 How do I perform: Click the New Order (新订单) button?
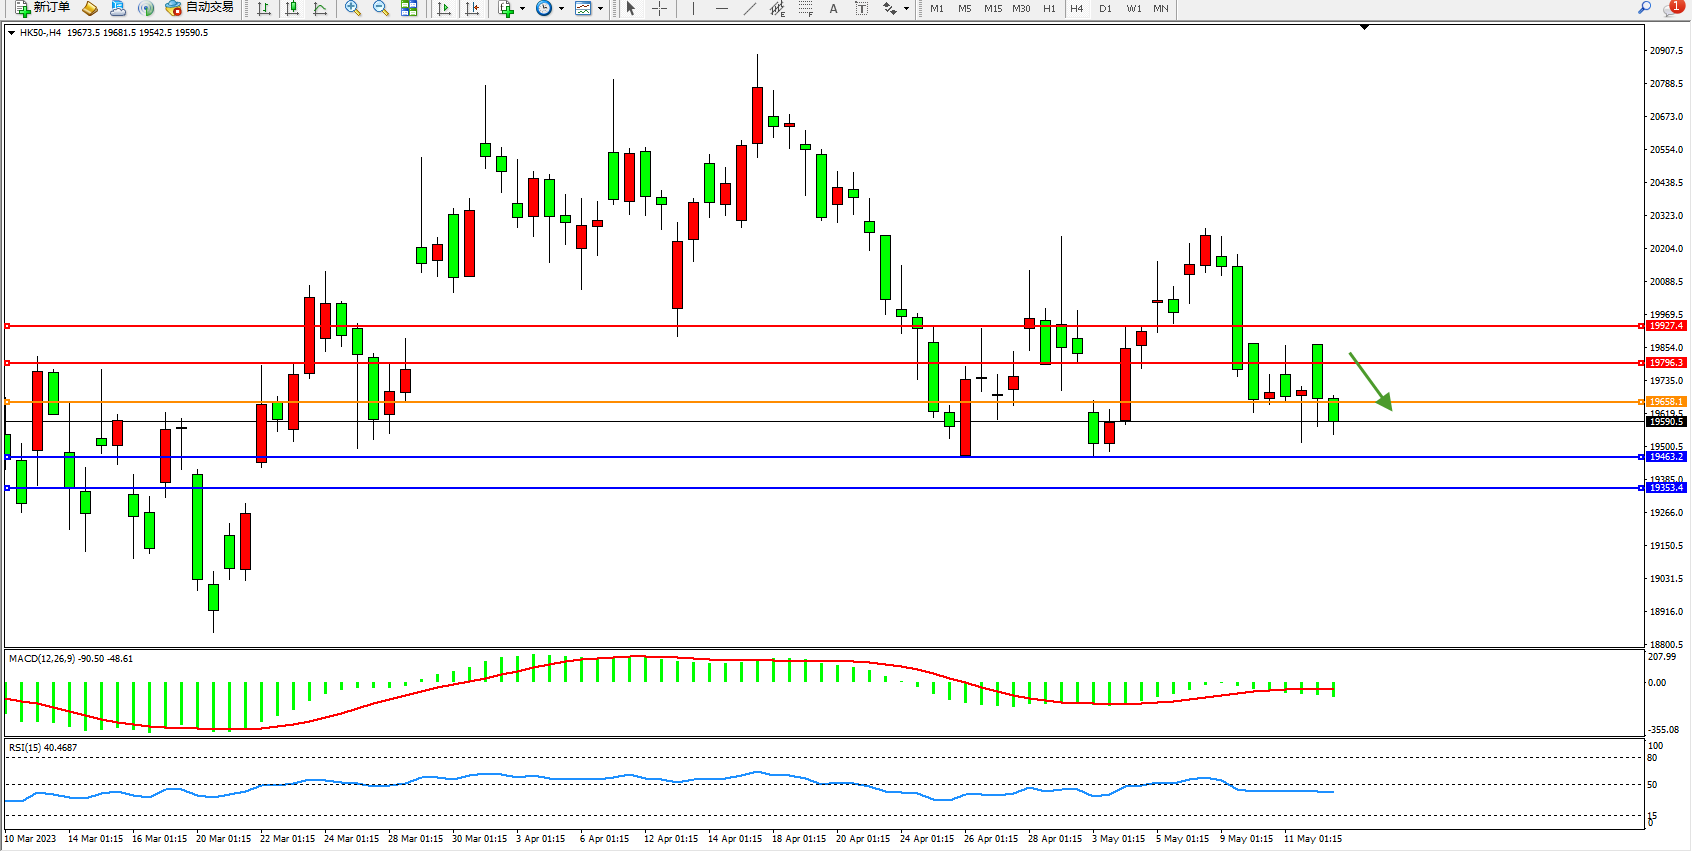(x=42, y=8)
